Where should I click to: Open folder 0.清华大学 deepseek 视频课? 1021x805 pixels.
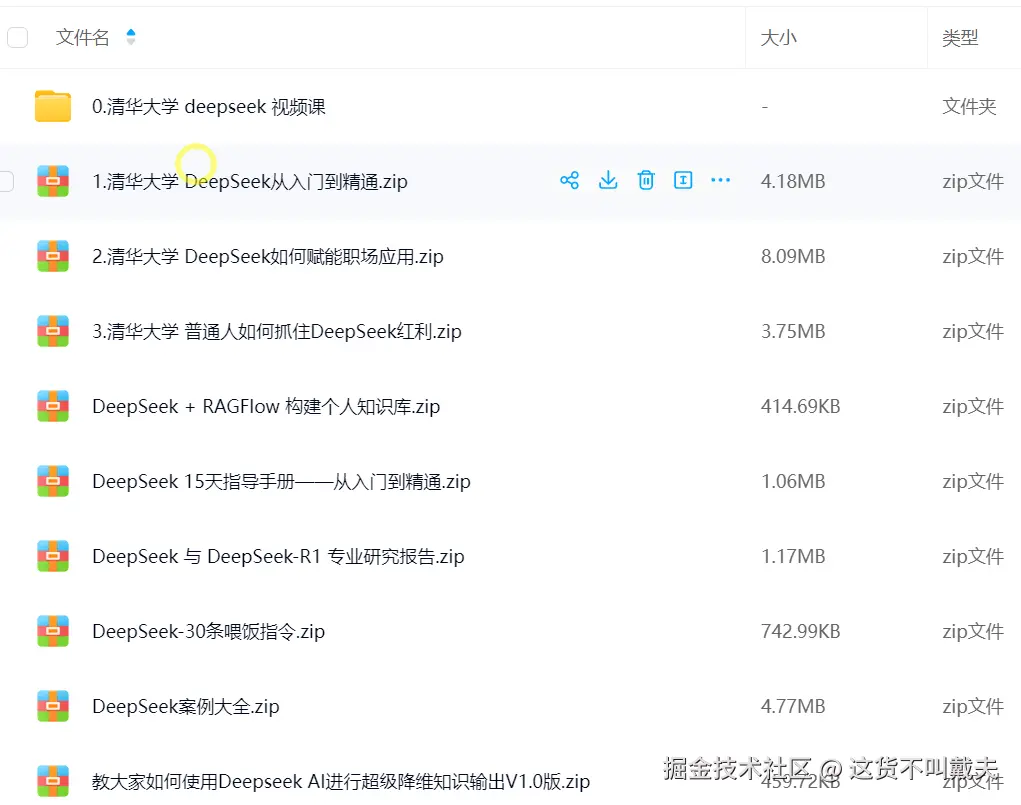[208, 106]
